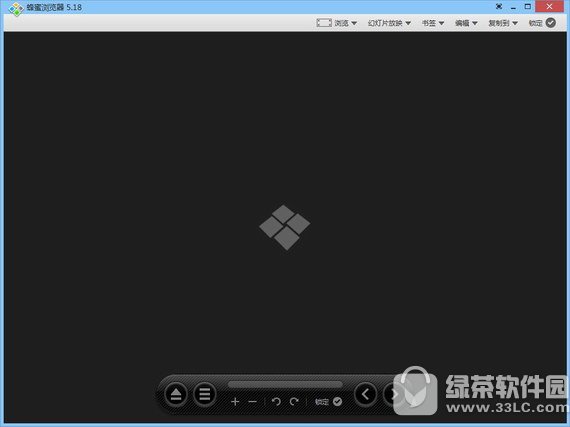Enter fullscreen mode via title bar icon
Viewport: 570px width, 427px height.
499,7
